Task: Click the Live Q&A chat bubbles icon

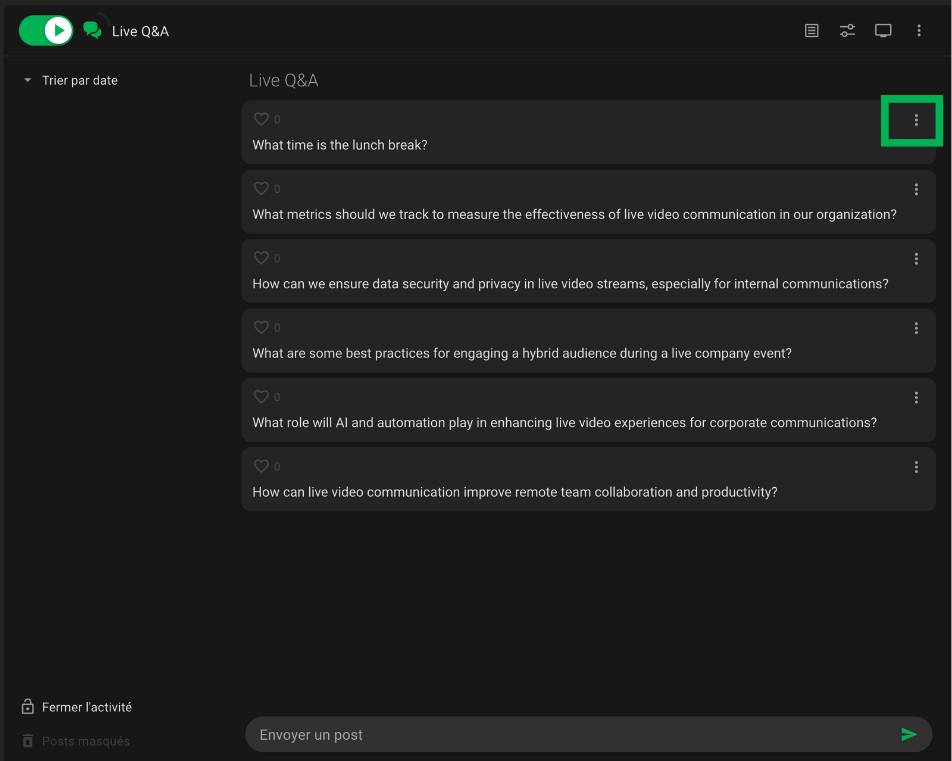Action: tap(93, 30)
